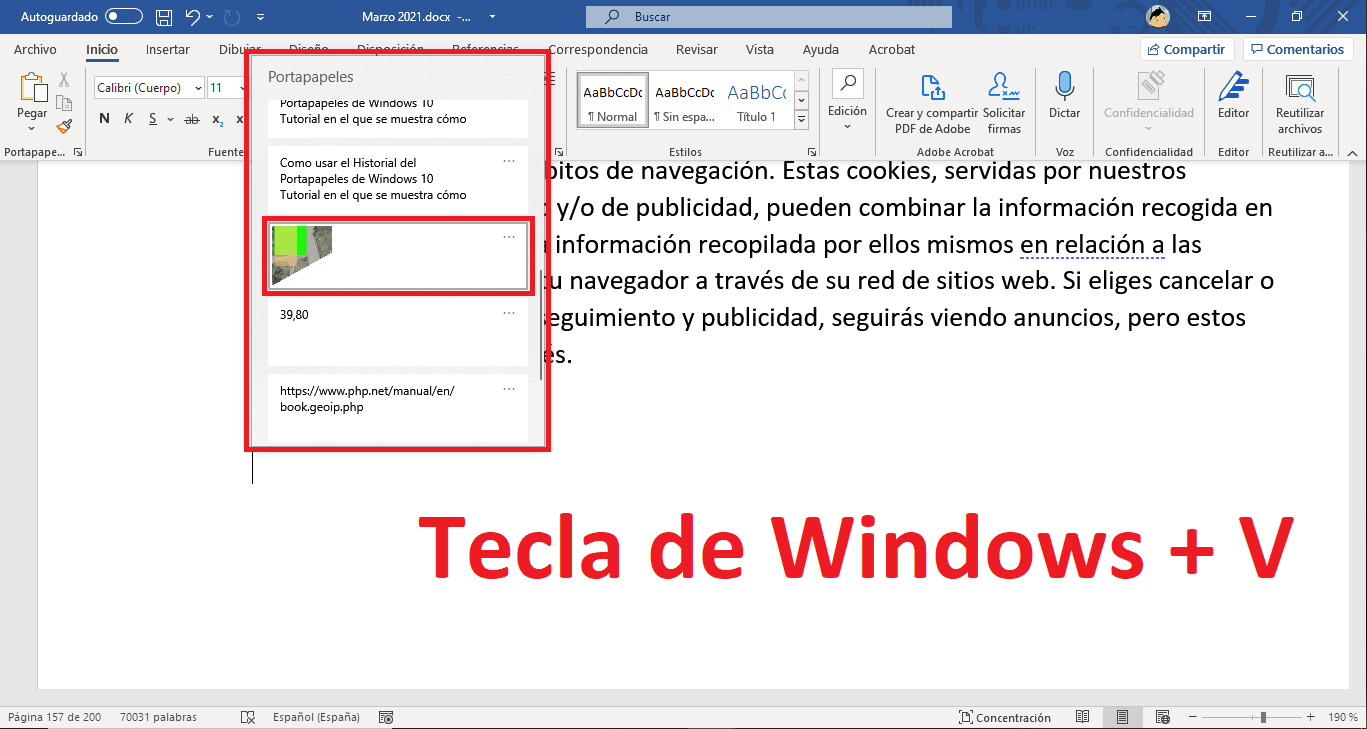Screen dimensions: 1367x729
Task: Open the Archivo menu
Action: (35, 49)
